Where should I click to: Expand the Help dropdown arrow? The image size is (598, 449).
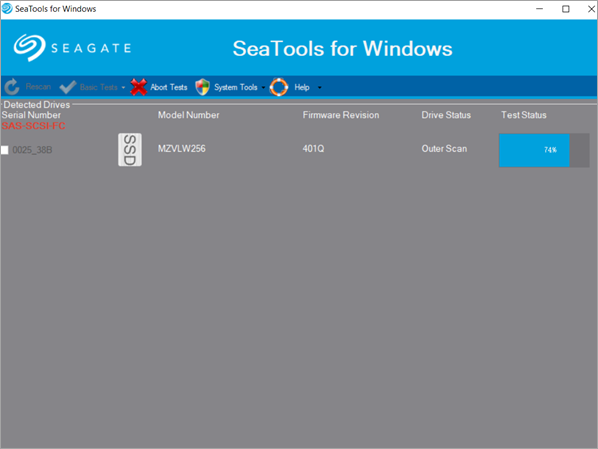(x=320, y=87)
